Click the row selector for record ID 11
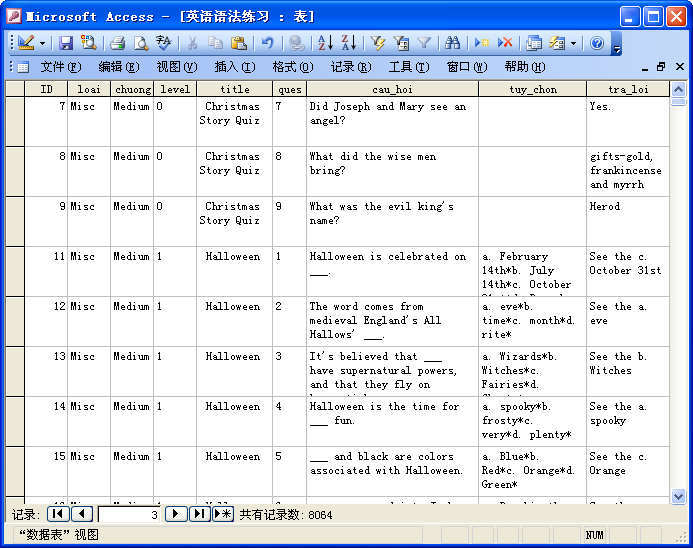 point(15,271)
